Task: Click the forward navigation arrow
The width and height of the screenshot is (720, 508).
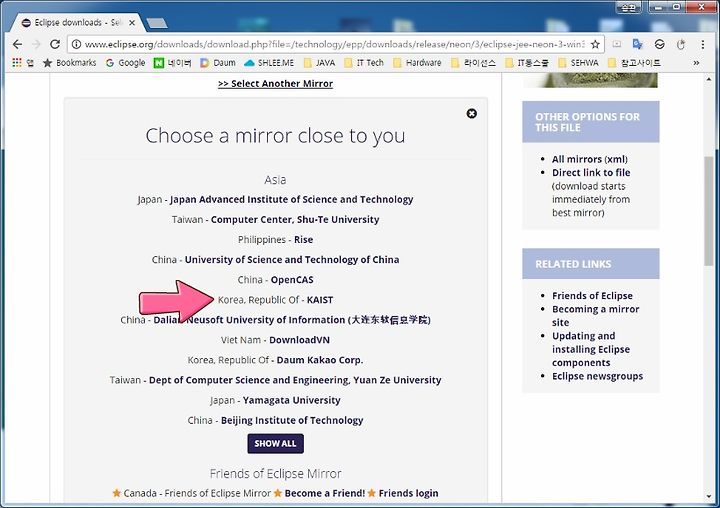Action: coord(36,44)
